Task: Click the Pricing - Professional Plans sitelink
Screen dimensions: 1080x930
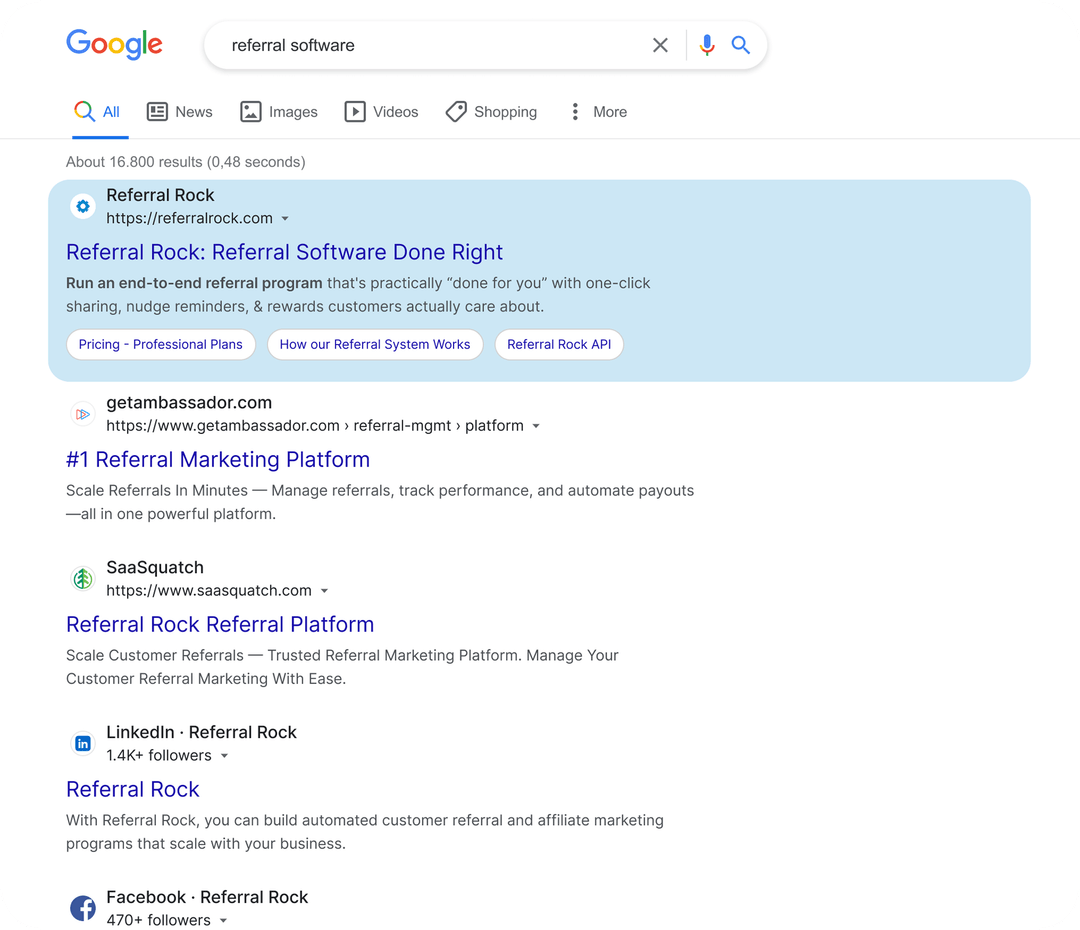Action: [x=161, y=344]
